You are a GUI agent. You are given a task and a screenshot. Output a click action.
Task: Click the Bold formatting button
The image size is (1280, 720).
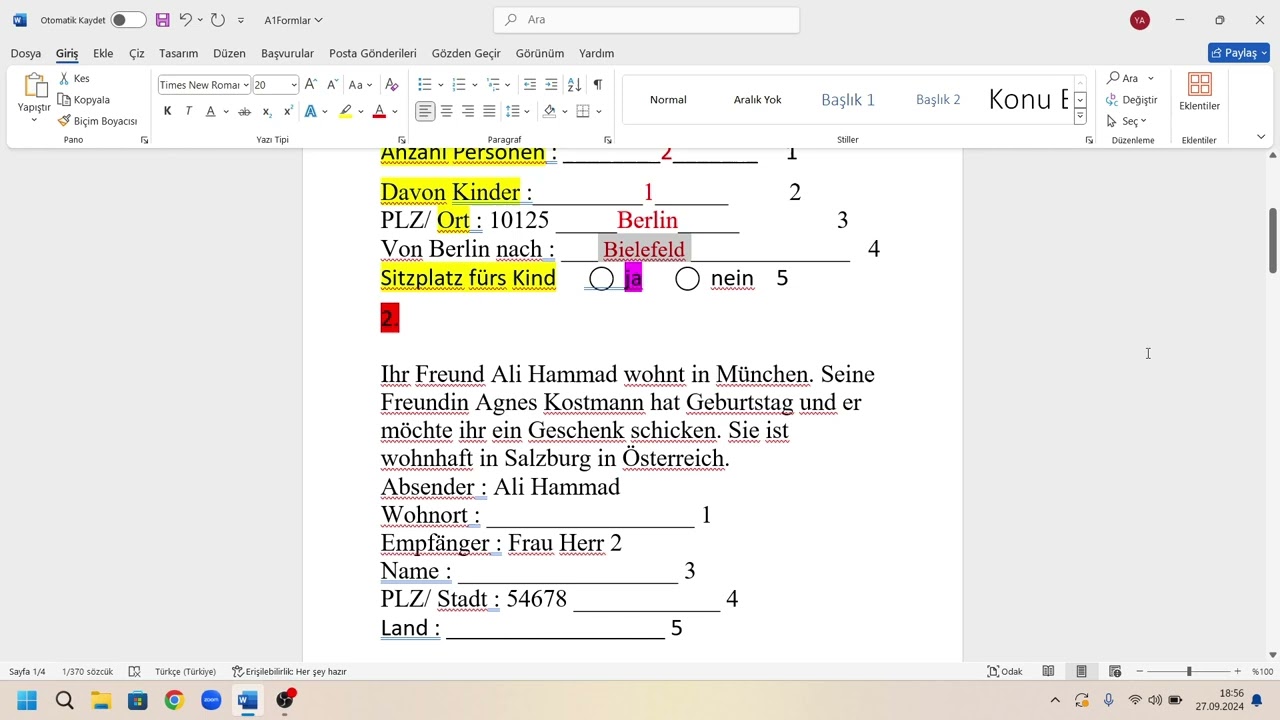pos(167,112)
